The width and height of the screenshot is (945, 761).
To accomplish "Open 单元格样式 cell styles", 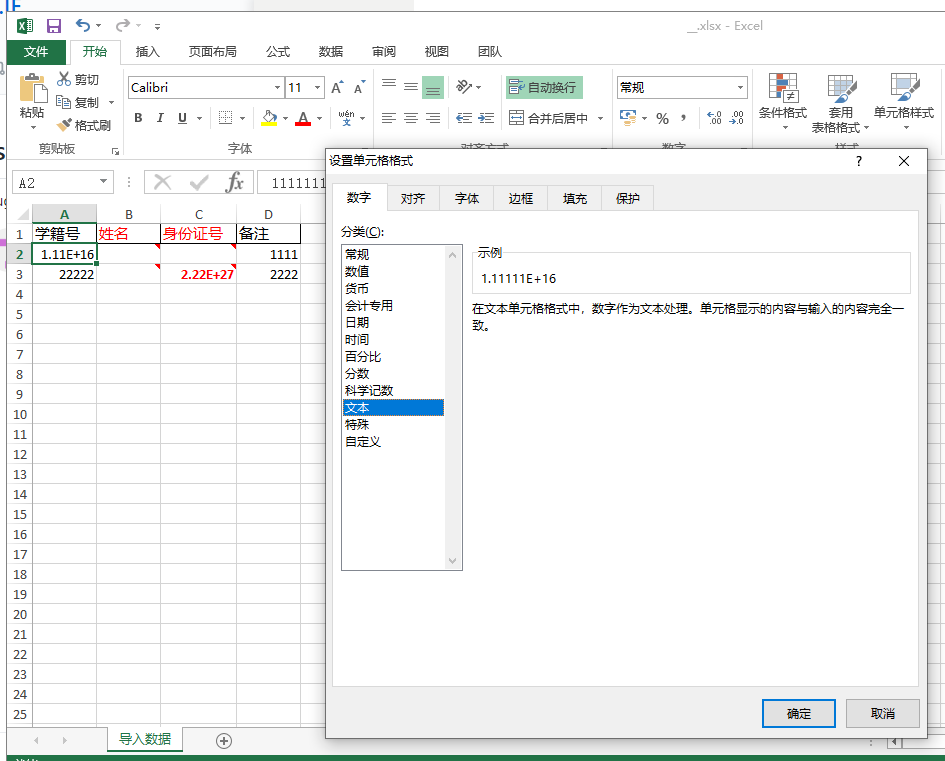I will coord(903,101).
